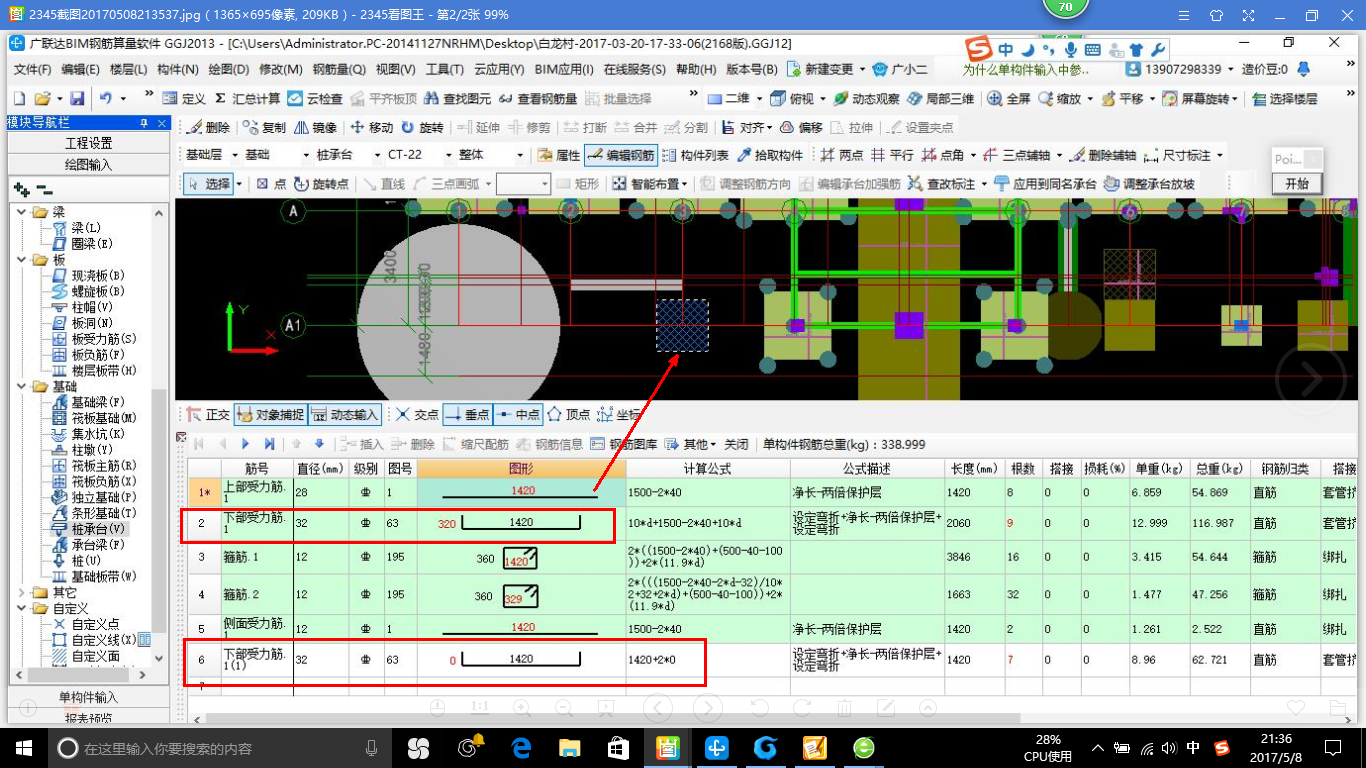The height and width of the screenshot is (768, 1366).
Task: Click 应用到同名承台 apply tool
Action: [1046, 184]
